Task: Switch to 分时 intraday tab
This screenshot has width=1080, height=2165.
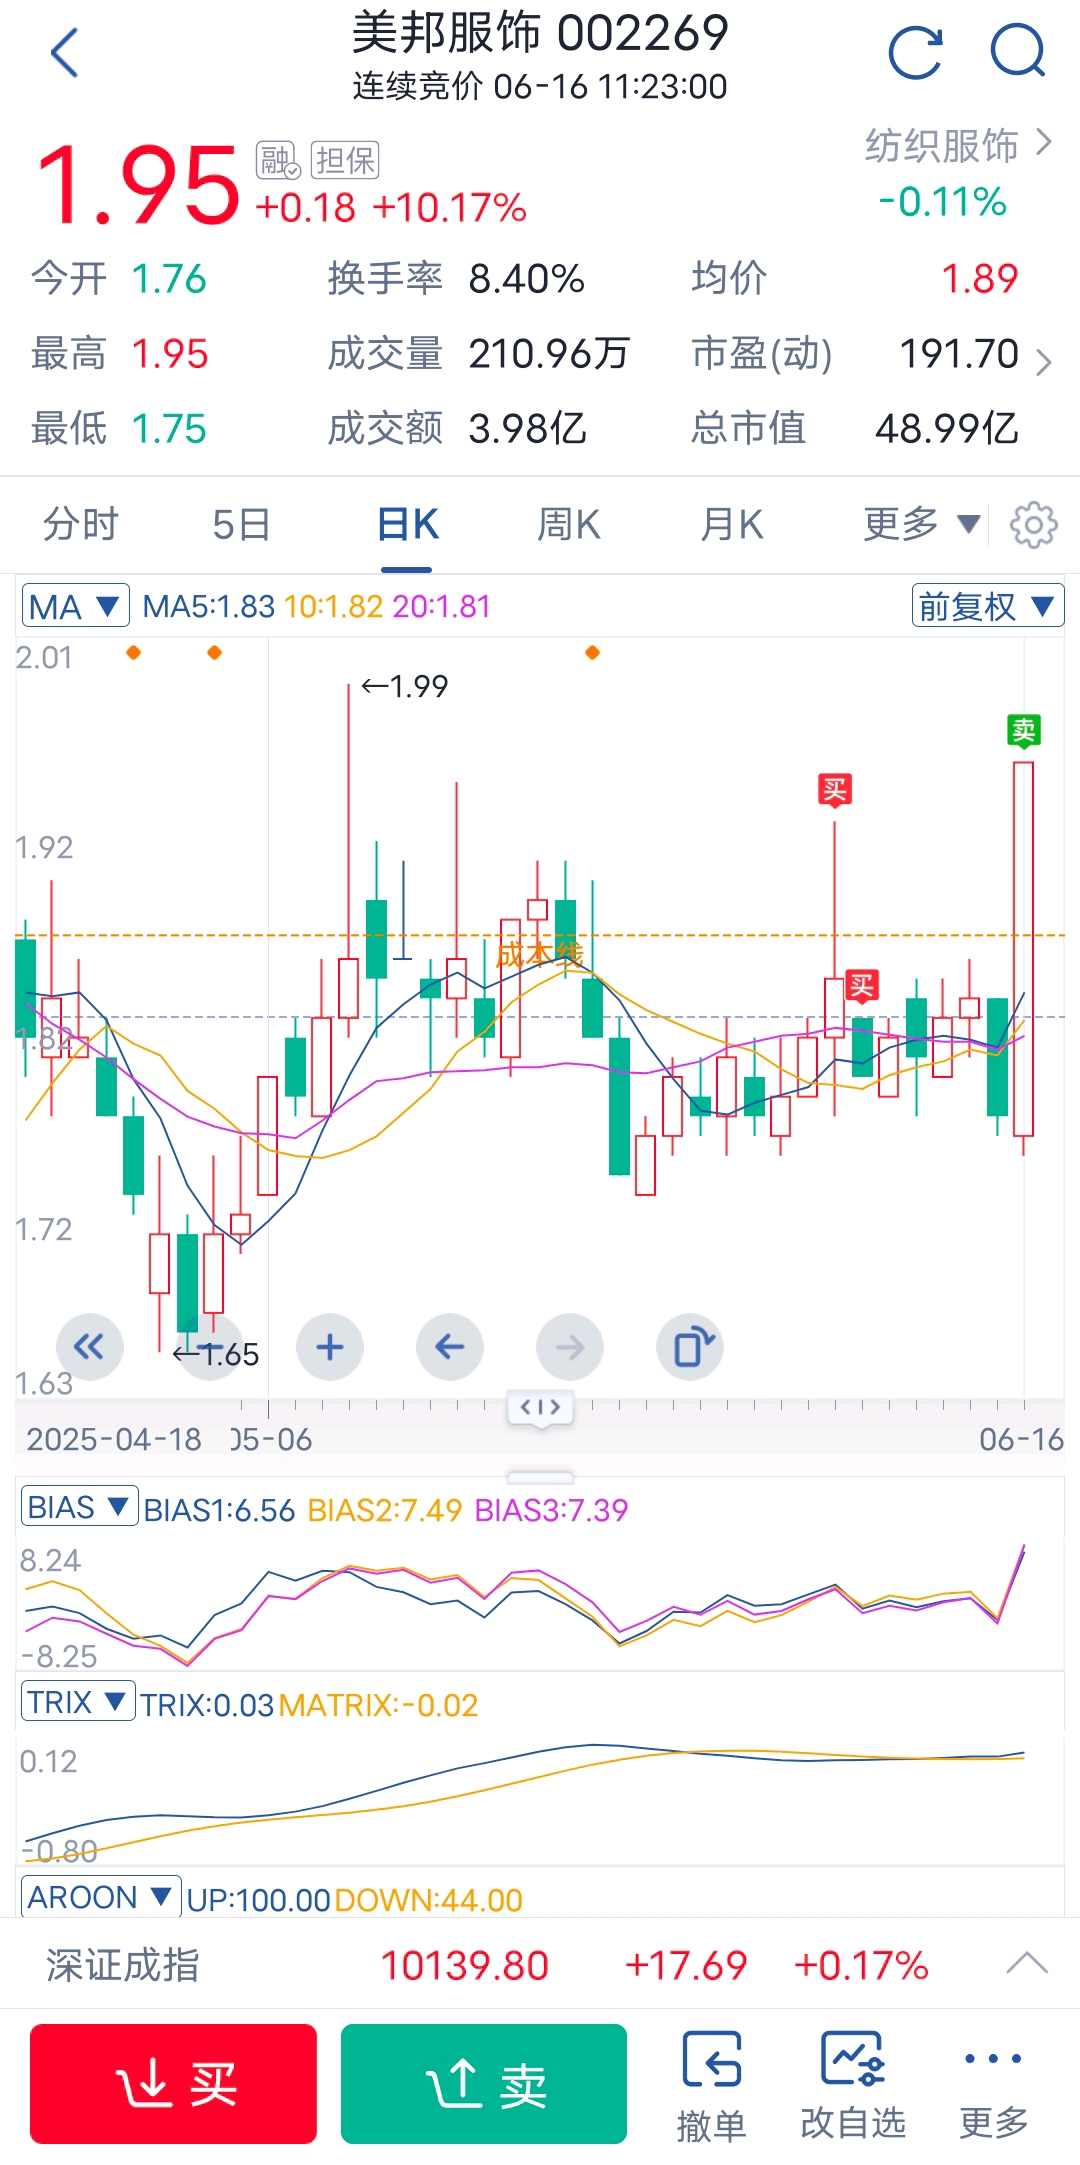Action: coord(80,524)
